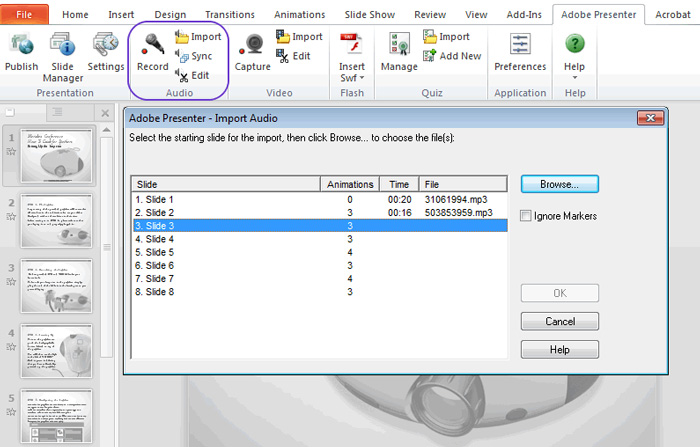The height and width of the screenshot is (447, 700).
Task: Click Edit in the Video group
Action: (293, 56)
